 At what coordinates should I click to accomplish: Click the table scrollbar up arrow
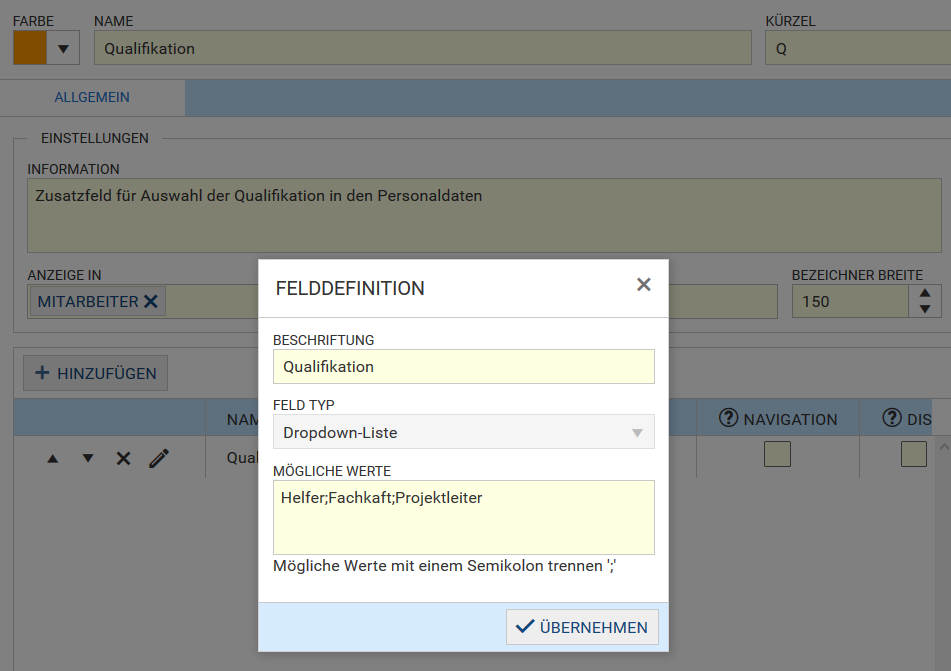944,447
